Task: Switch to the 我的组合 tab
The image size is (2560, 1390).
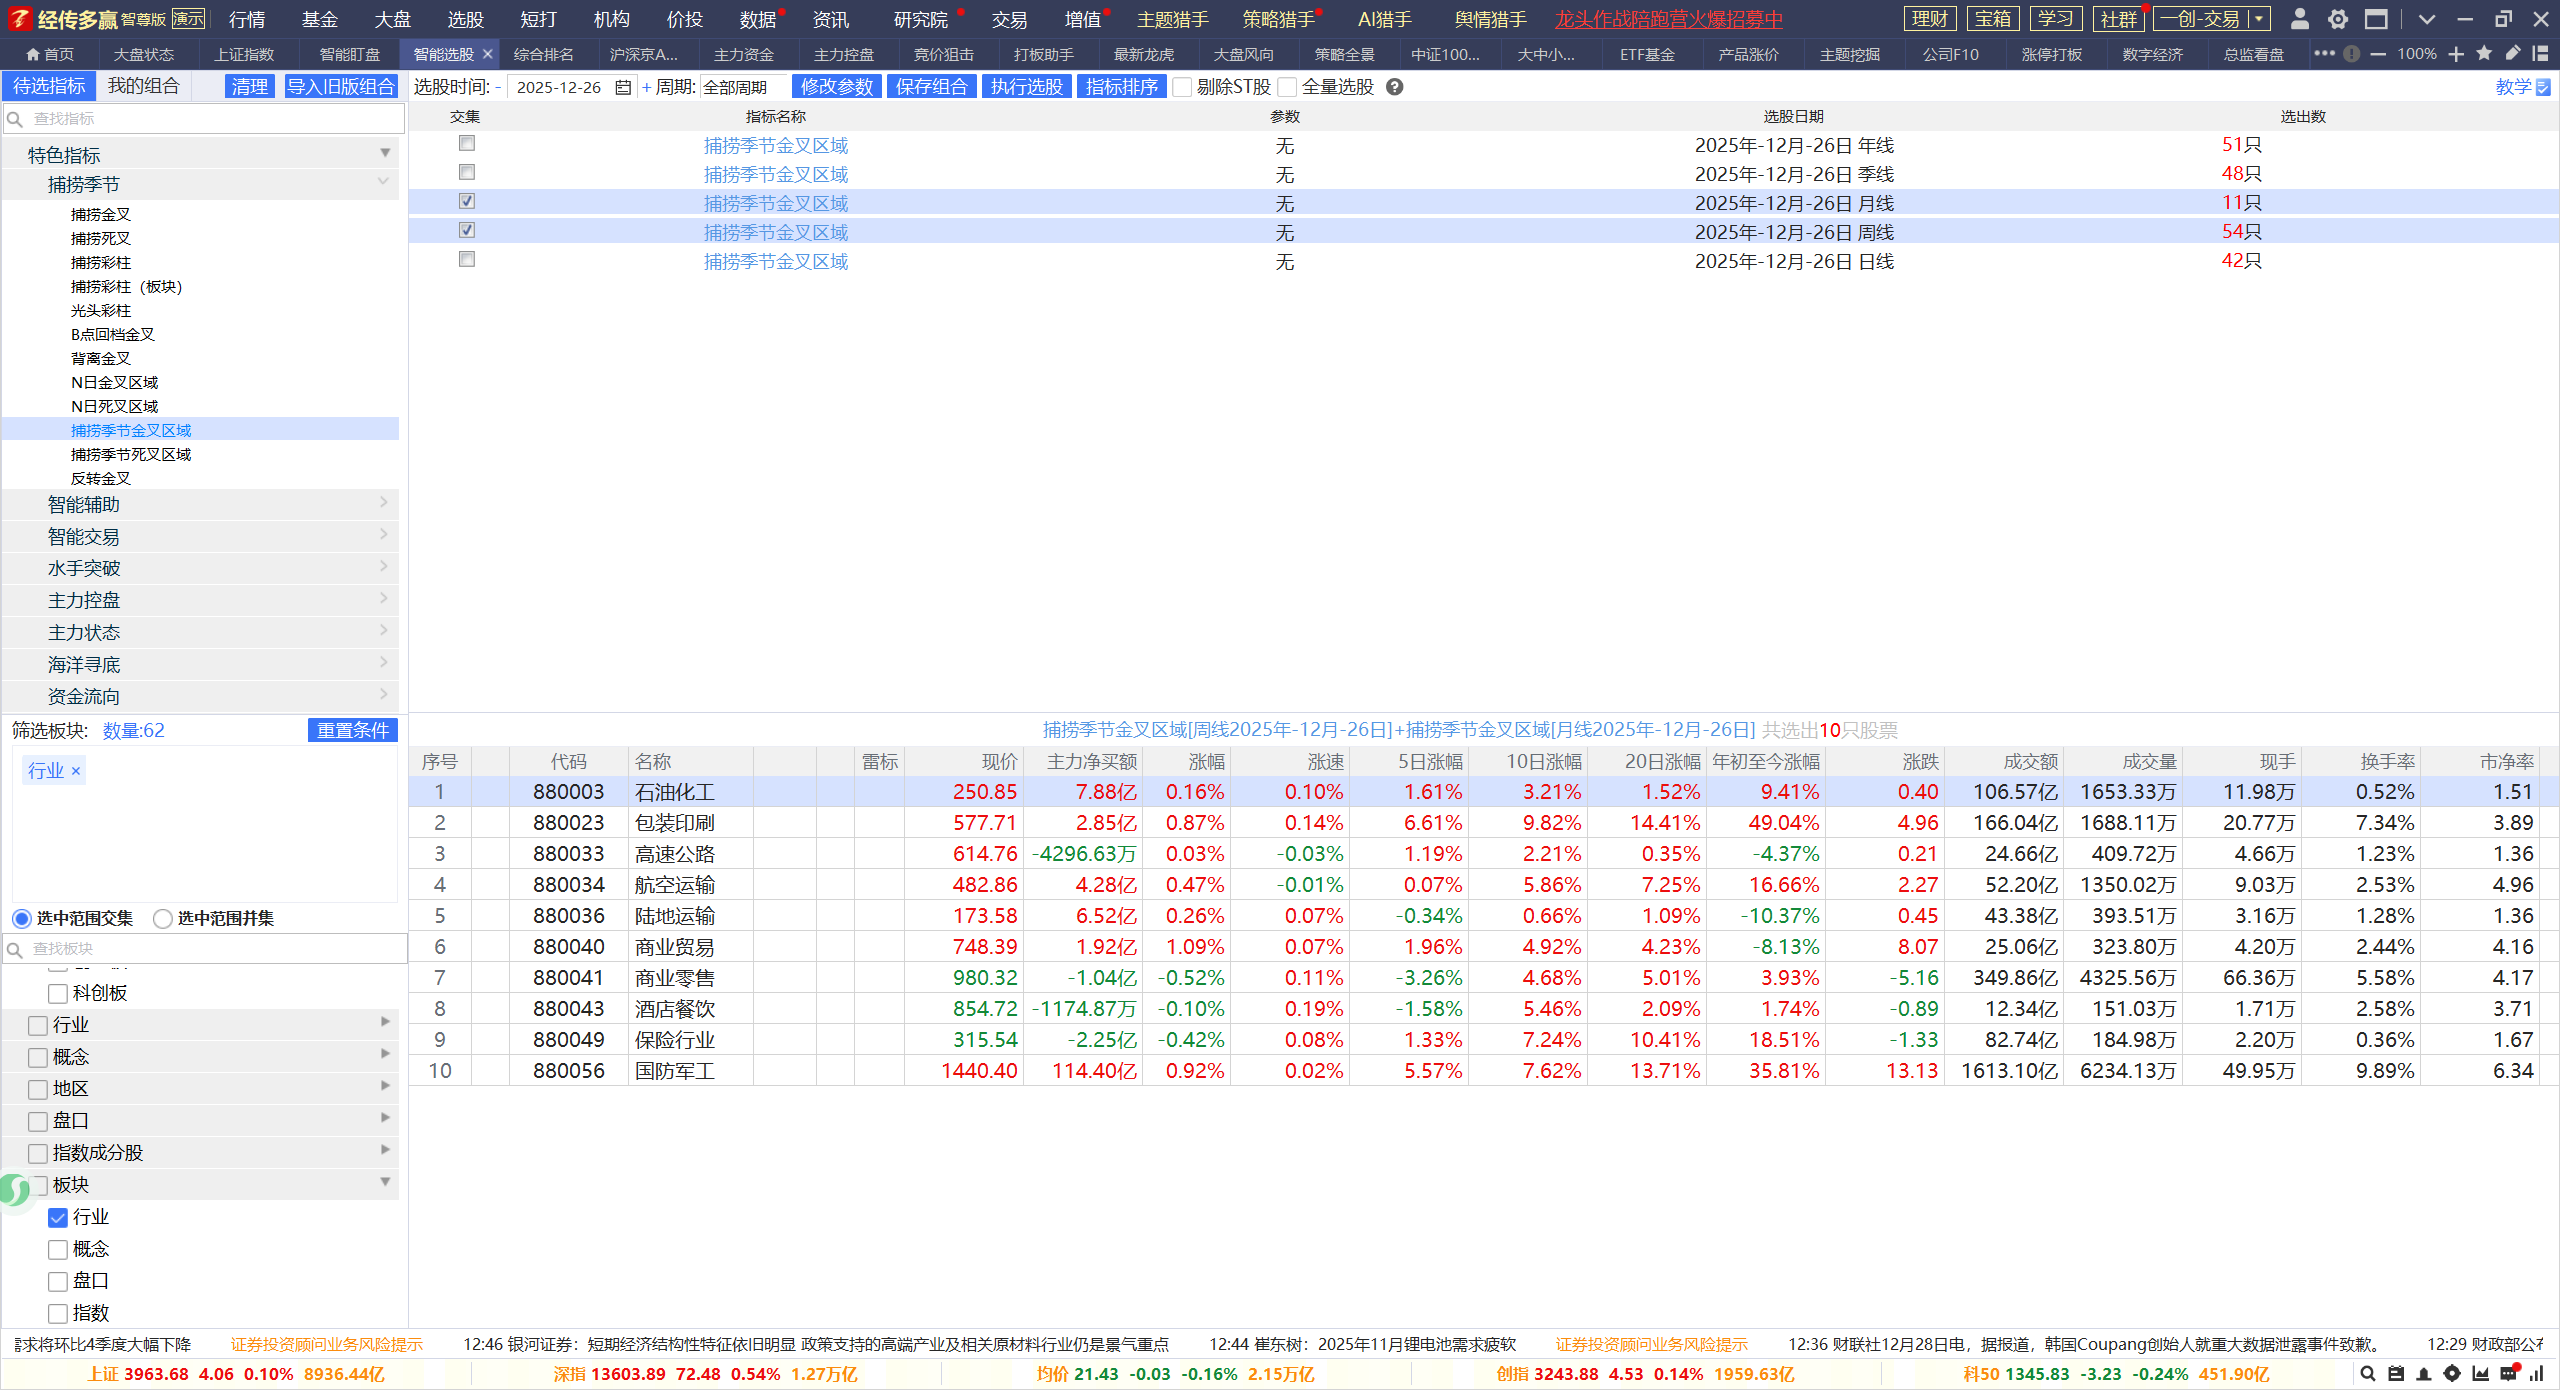Action: [143, 87]
